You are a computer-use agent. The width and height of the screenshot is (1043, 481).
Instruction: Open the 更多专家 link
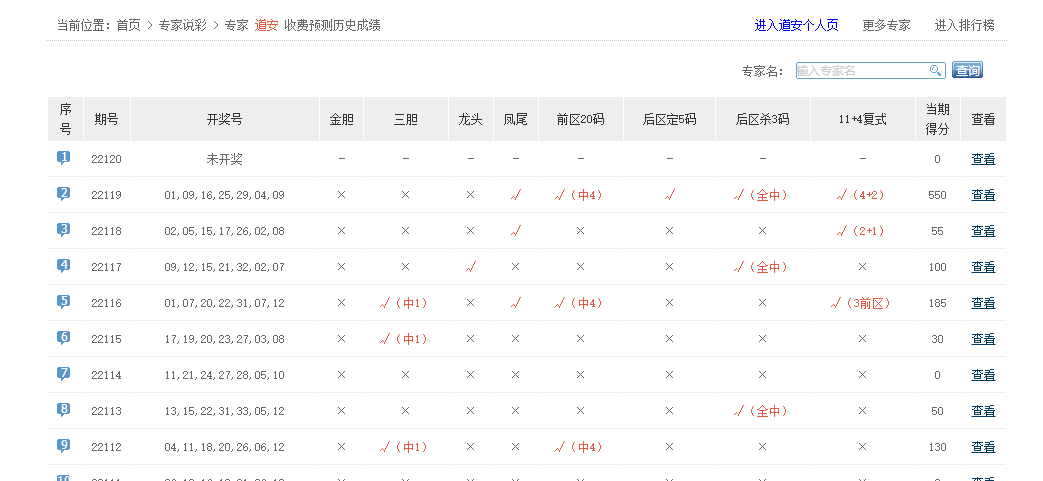coord(886,25)
